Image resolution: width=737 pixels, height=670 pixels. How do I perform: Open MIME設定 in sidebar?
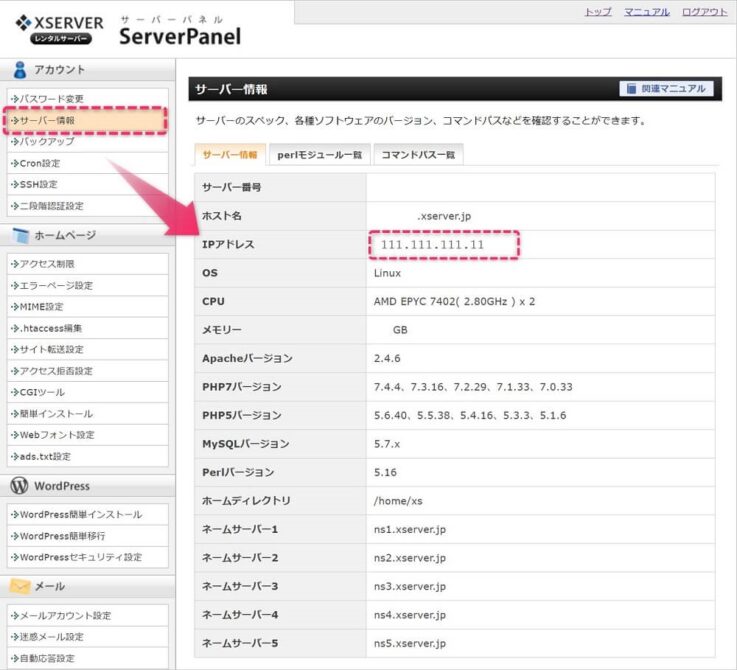(x=87, y=307)
